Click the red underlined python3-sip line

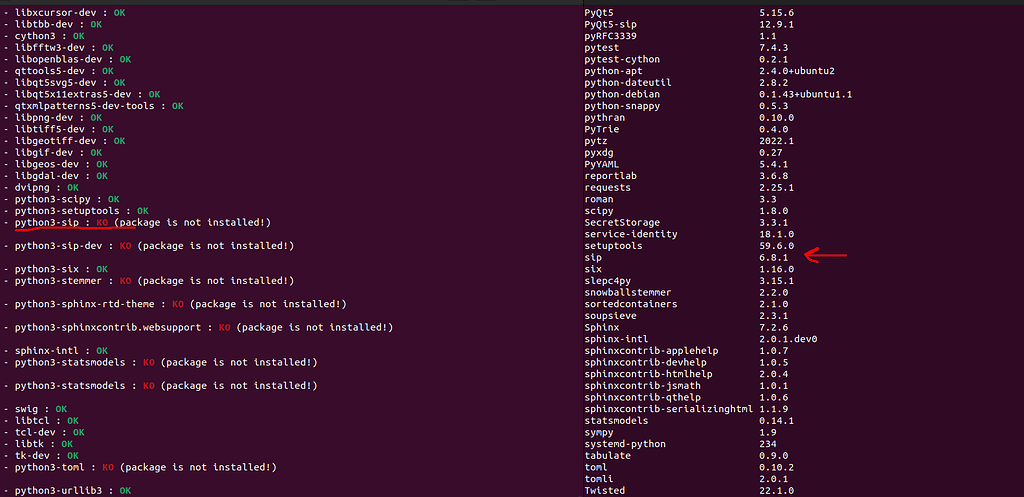(x=137, y=223)
